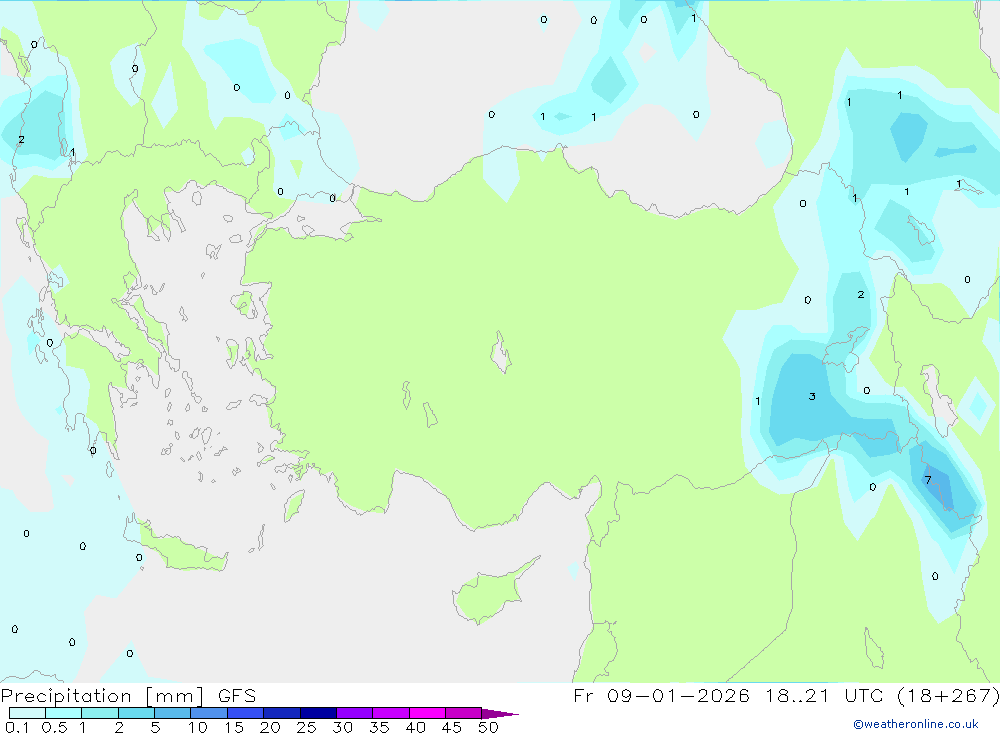
Task: Click the legend label '0.1'
Action: coord(17,727)
